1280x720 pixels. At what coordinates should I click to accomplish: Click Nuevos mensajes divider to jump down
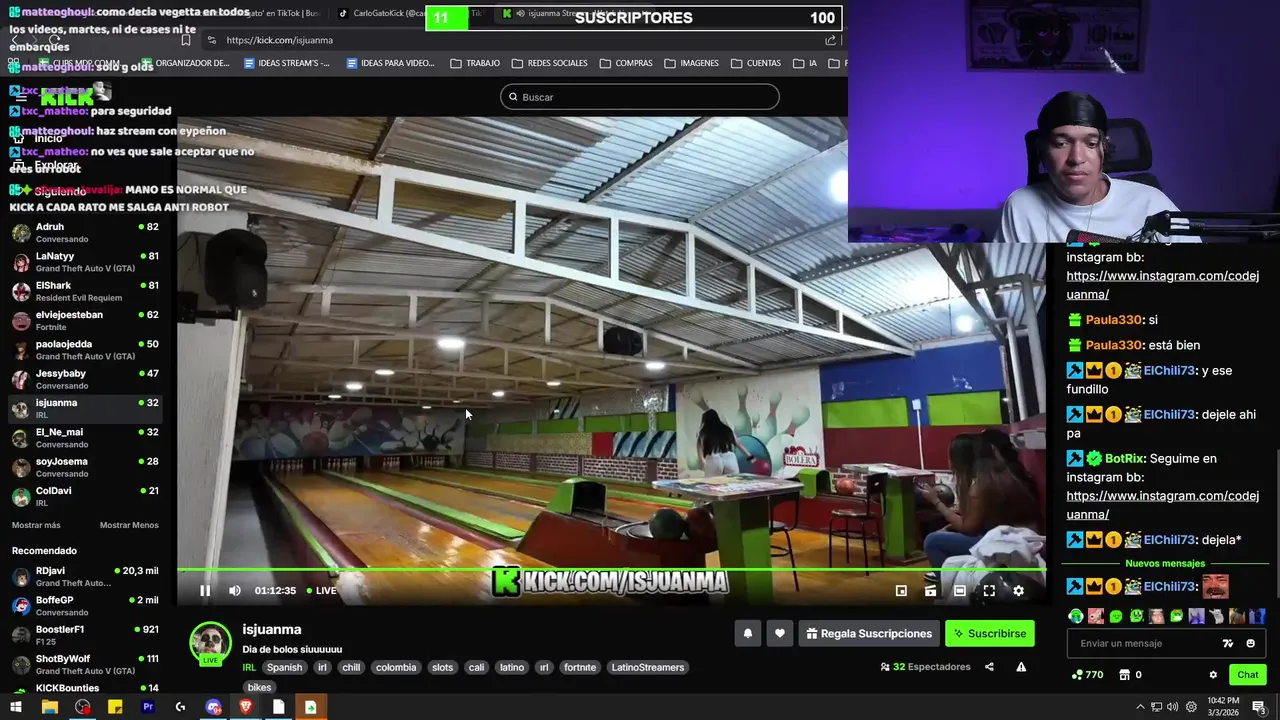coord(1165,563)
